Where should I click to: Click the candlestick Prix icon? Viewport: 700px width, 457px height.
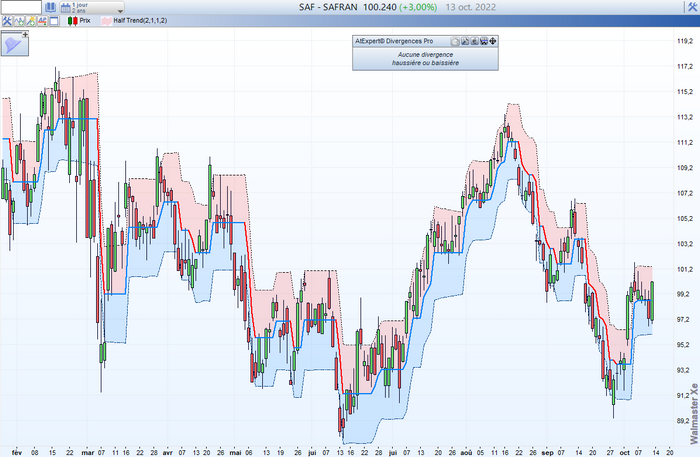(73, 20)
